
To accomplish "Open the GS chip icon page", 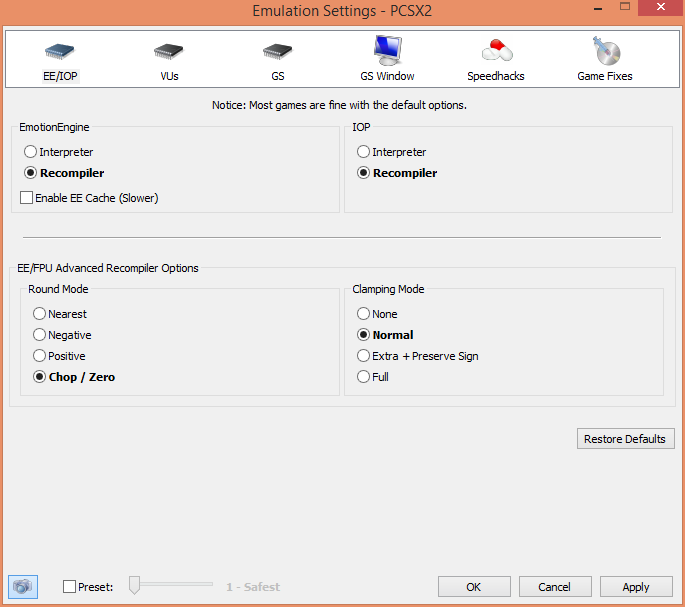I will [x=277, y=51].
